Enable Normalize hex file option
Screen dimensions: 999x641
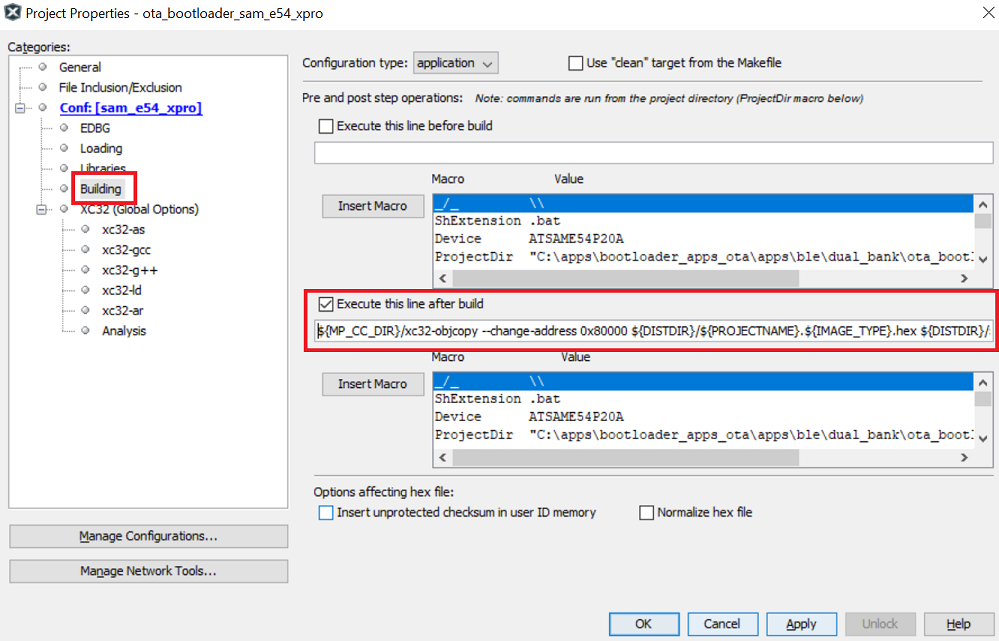647,512
